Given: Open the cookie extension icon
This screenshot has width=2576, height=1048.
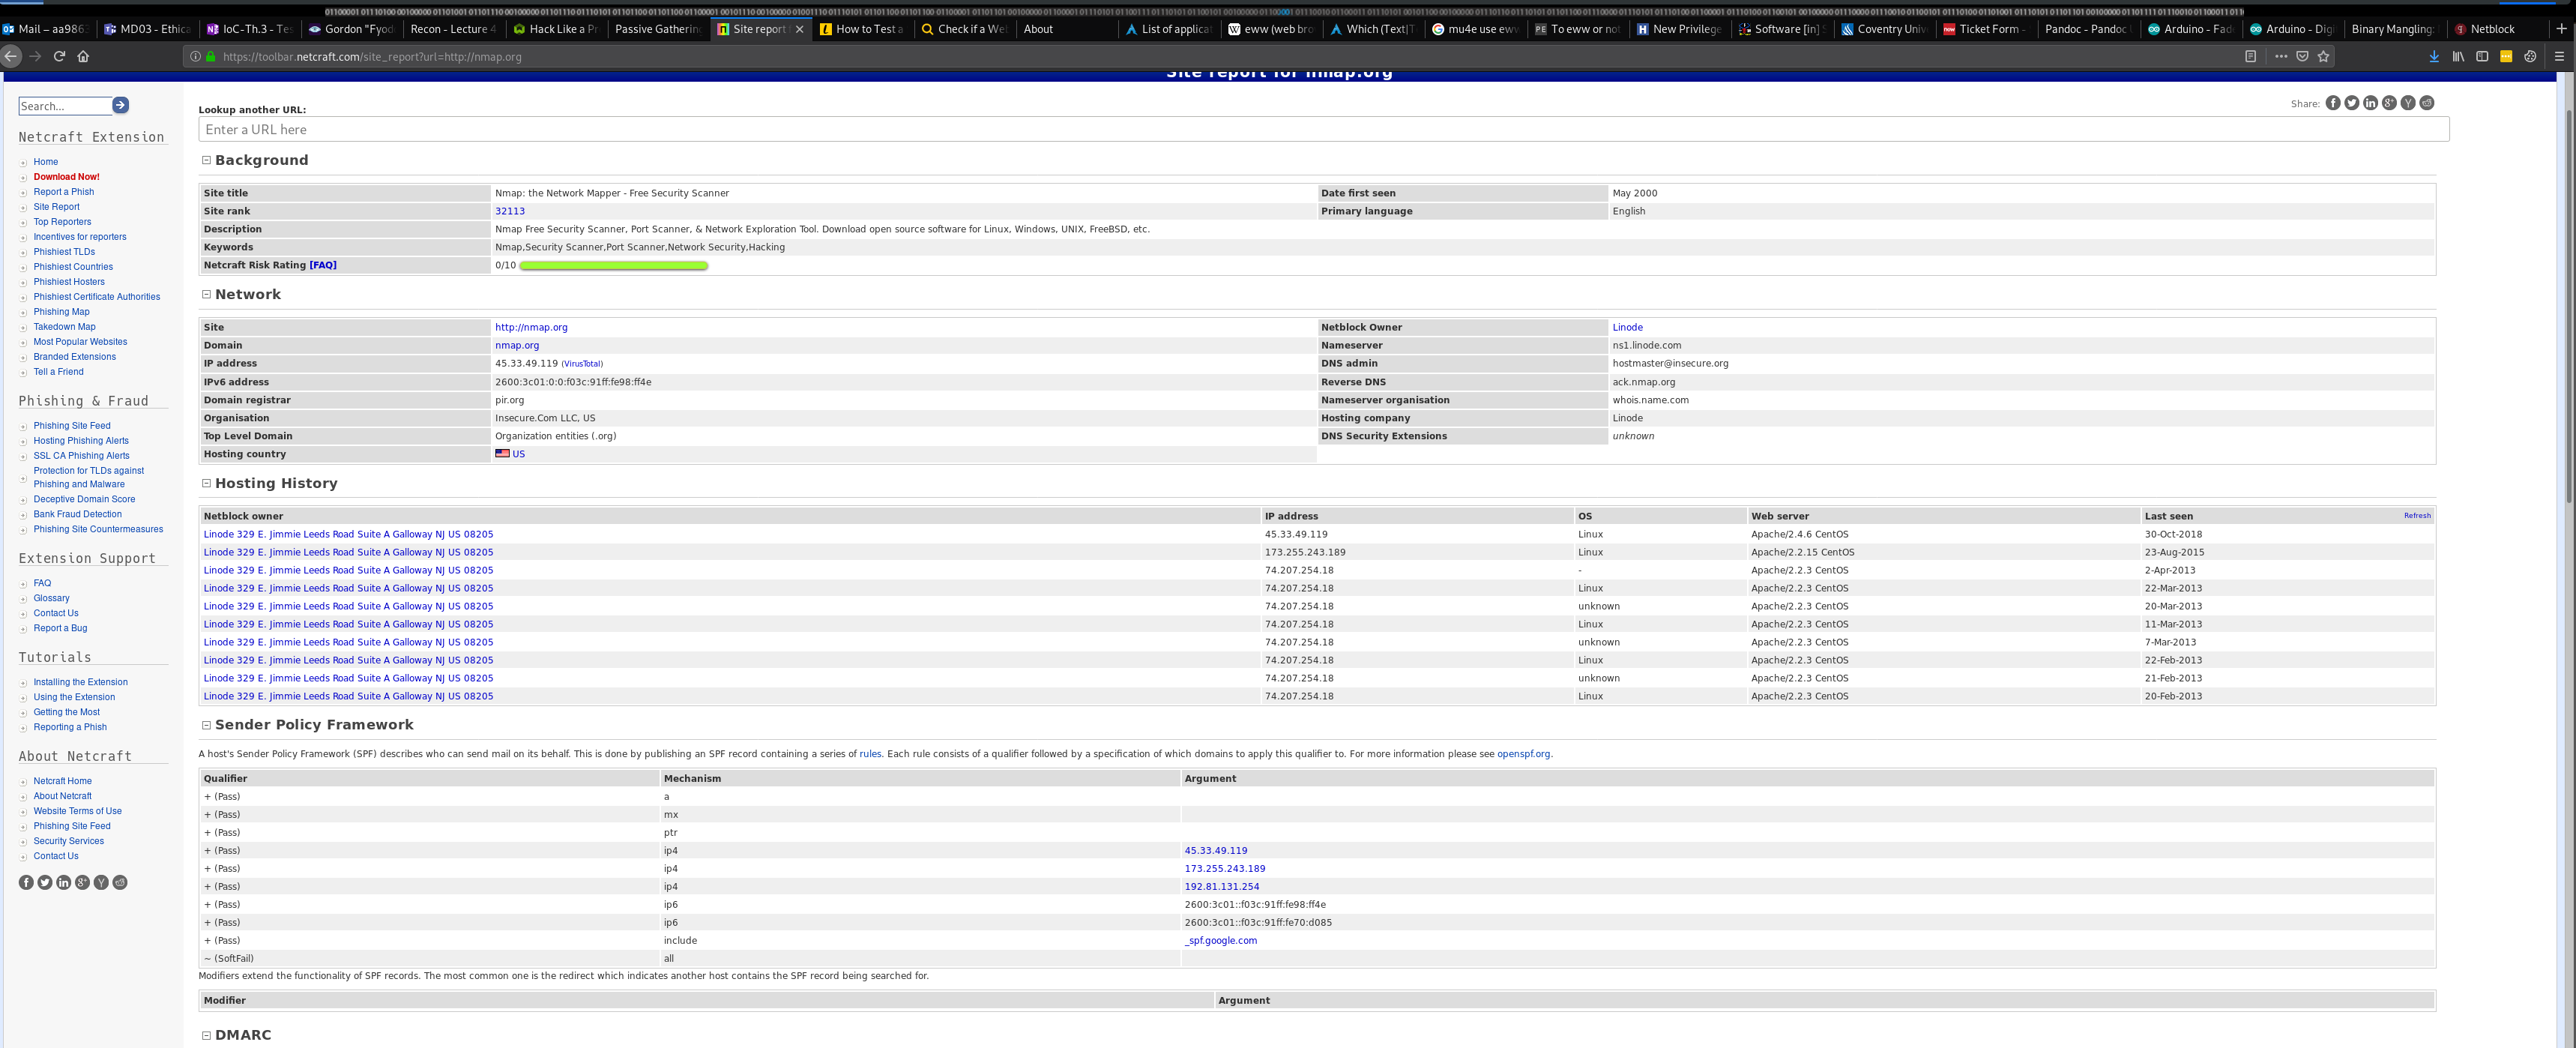Looking at the screenshot, I should (2530, 57).
